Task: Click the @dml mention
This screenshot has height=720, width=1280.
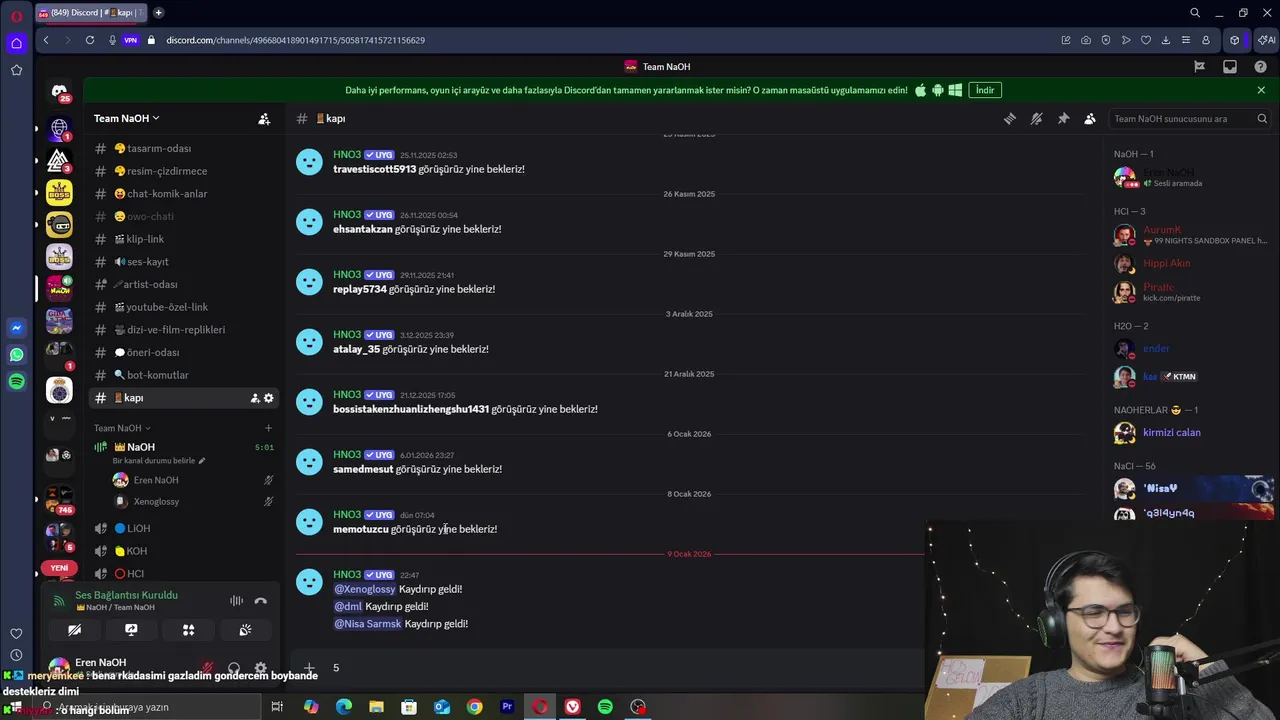Action: click(x=348, y=606)
